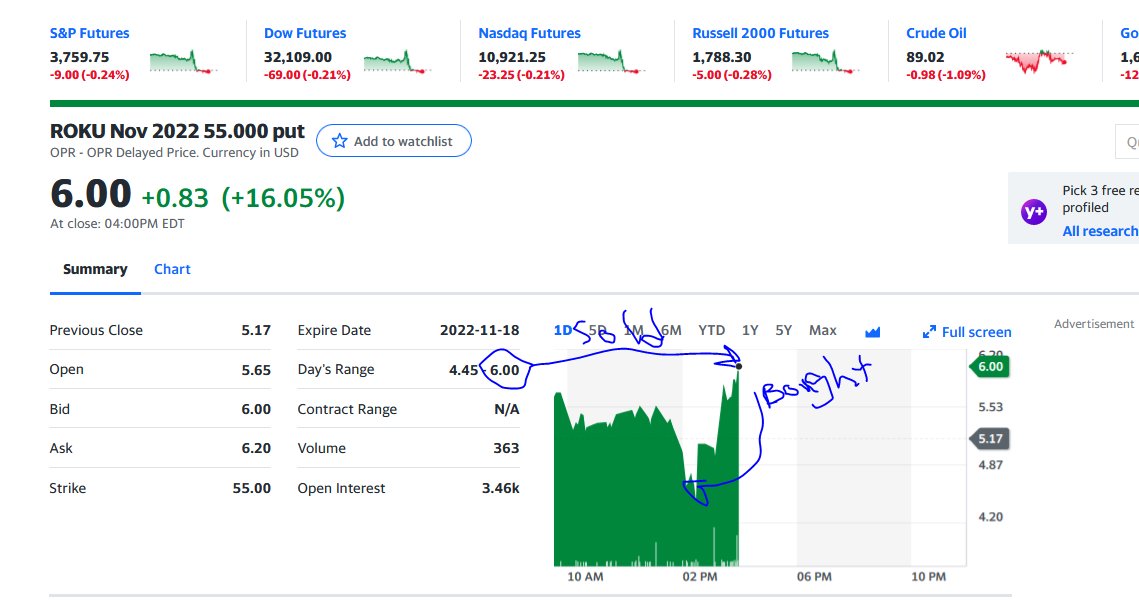Click the 06 PM chart axis label
Image resolution: width=1139 pixels, height=608 pixels.
coord(814,577)
